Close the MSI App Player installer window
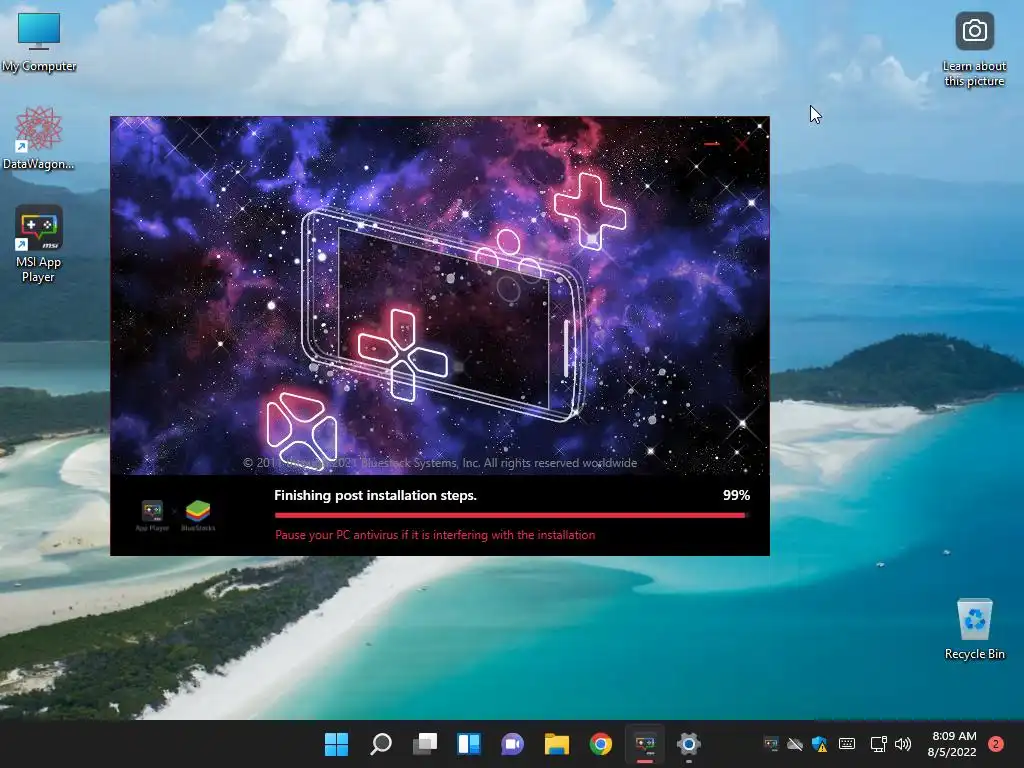This screenshot has height=768, width=1024. (742, 144)
